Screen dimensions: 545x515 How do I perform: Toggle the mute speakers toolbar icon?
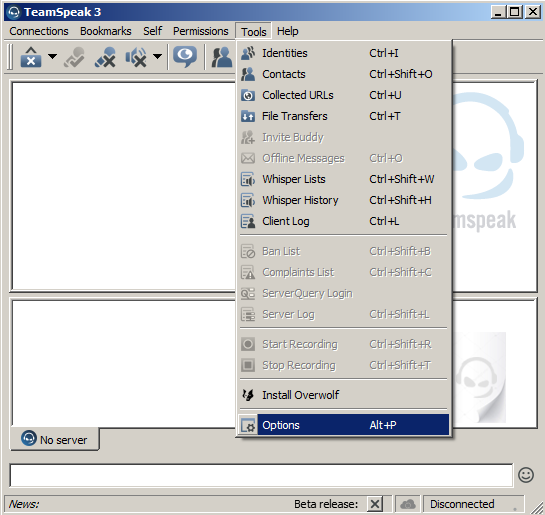[x=136, y=57]
